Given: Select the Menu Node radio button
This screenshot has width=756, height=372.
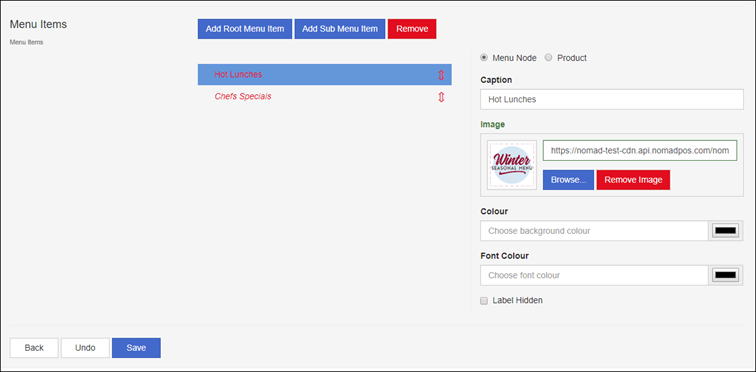Looking at the screenshot, I should (484, 58).
